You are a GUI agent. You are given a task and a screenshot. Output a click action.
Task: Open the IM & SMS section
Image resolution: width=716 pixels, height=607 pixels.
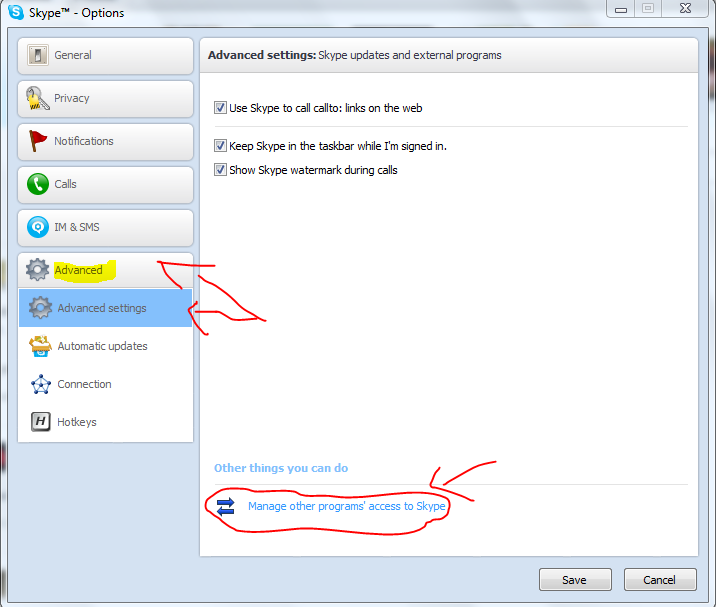coord(105,227)
